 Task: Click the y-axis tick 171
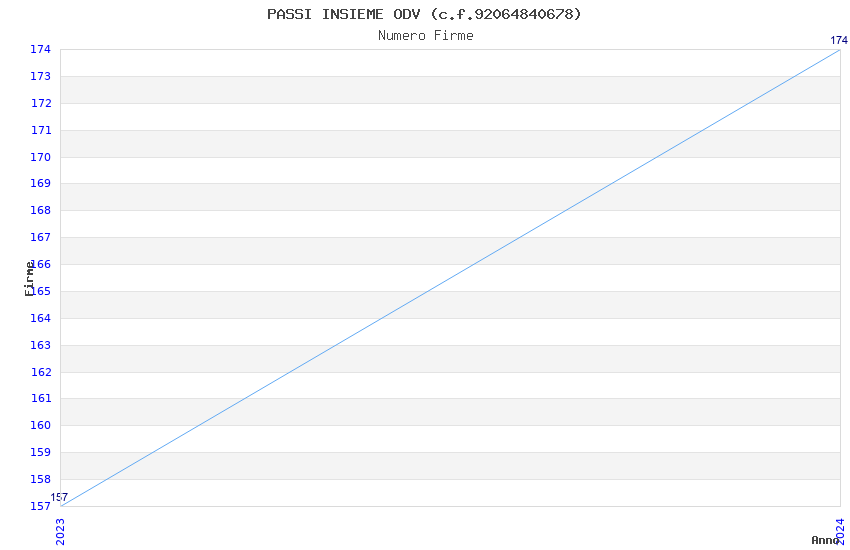point(41,130)
